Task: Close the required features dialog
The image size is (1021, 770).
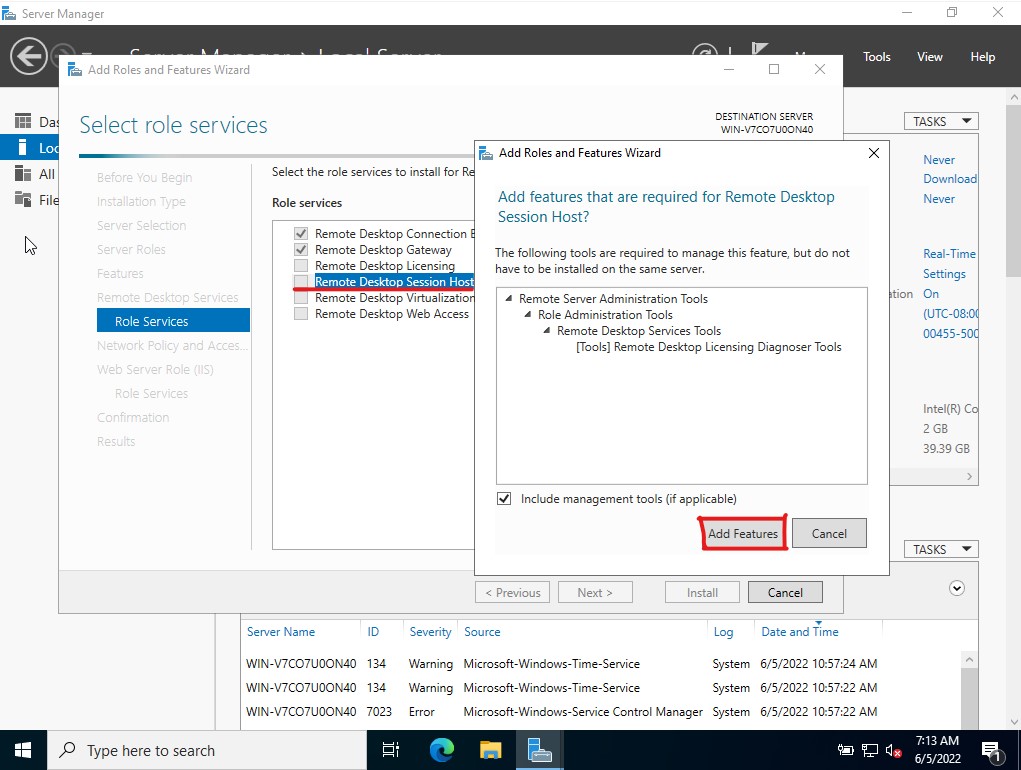Action: point(874,153)
